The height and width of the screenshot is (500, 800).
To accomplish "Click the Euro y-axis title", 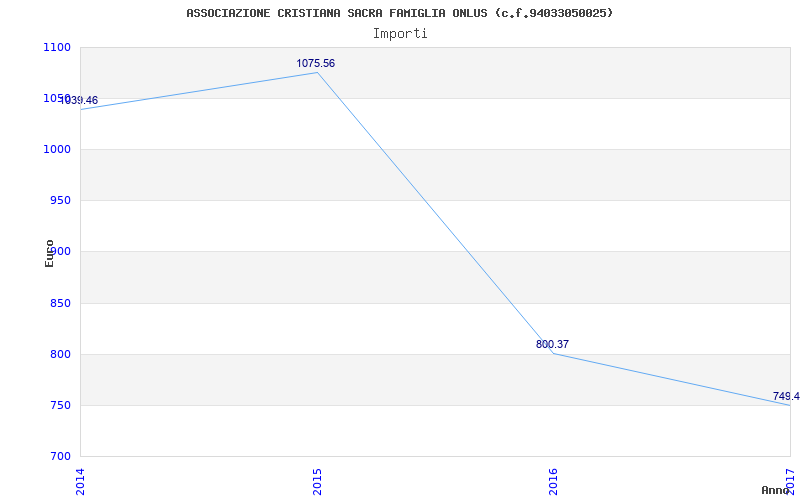I will (x=49, y=253).
